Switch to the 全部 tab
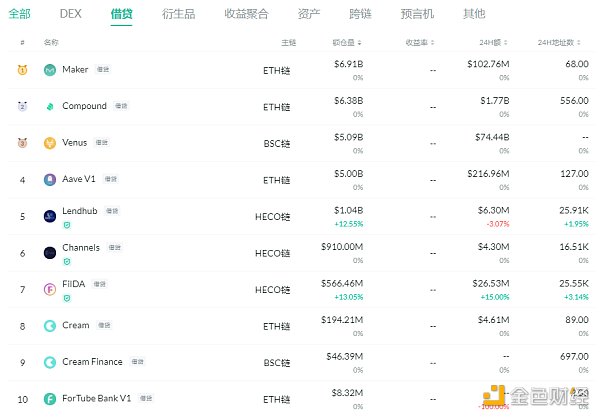600x417 pixels. 19,14
